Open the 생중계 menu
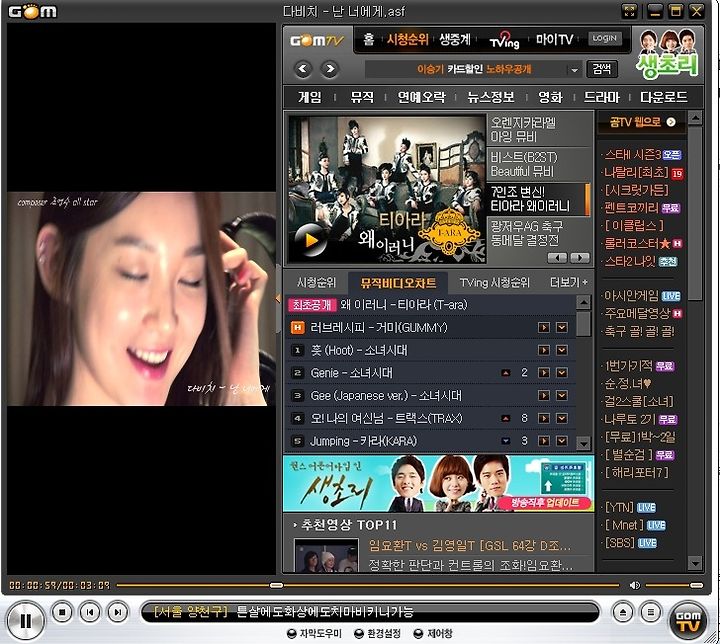The height and width of the screenshot is (644, 720). 455,40
